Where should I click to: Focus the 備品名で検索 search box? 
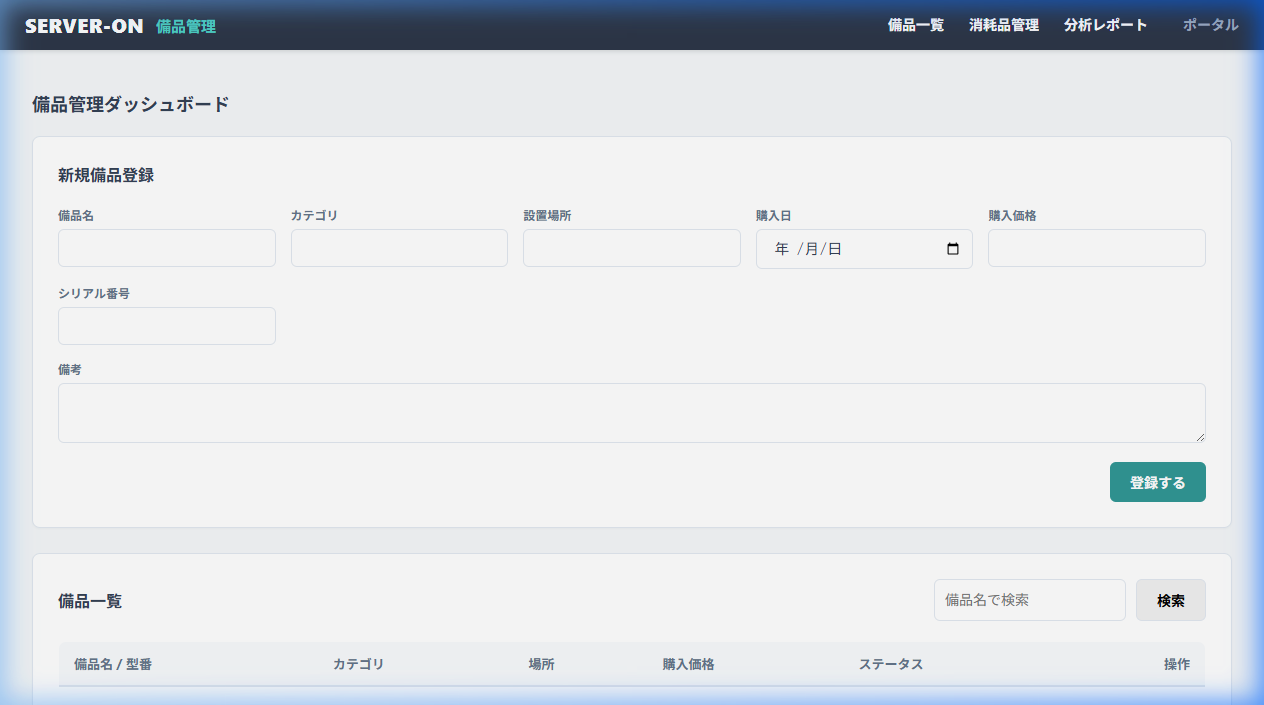click(x=1029, y=600)
